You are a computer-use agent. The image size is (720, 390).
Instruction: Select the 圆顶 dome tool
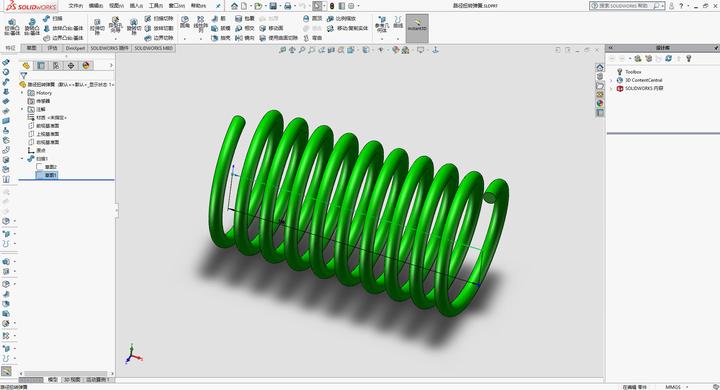pyautogui.click(x=313, y=18)
